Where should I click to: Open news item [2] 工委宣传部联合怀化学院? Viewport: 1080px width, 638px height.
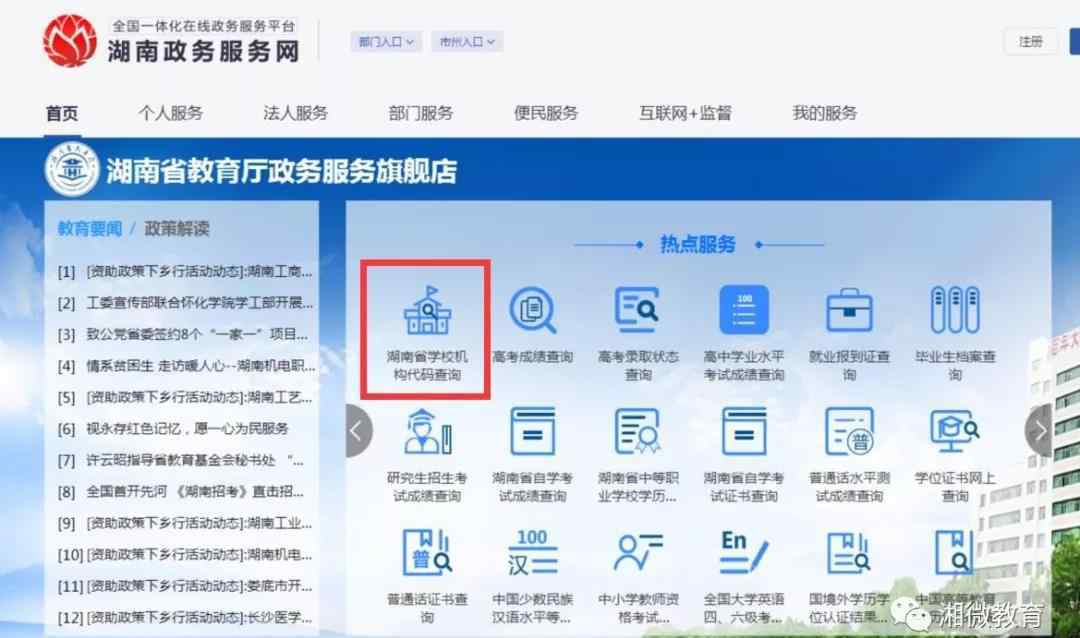[x=185, y=303]
